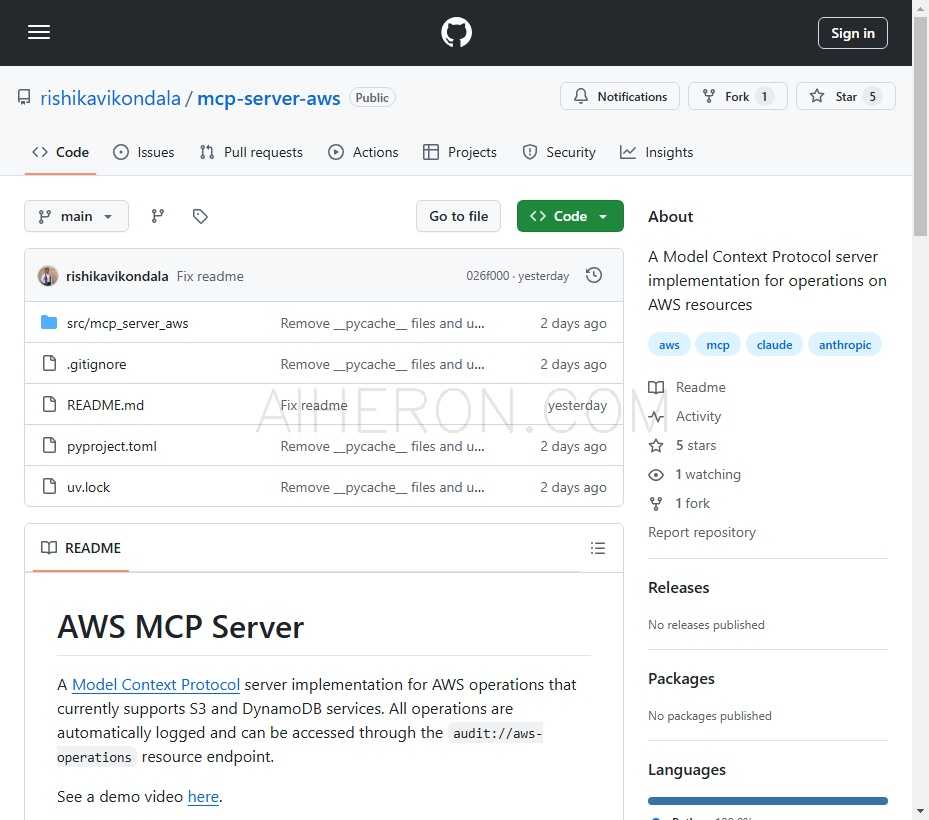Click the Report repository link
929x820 pixels.
(x=701, y=532)
